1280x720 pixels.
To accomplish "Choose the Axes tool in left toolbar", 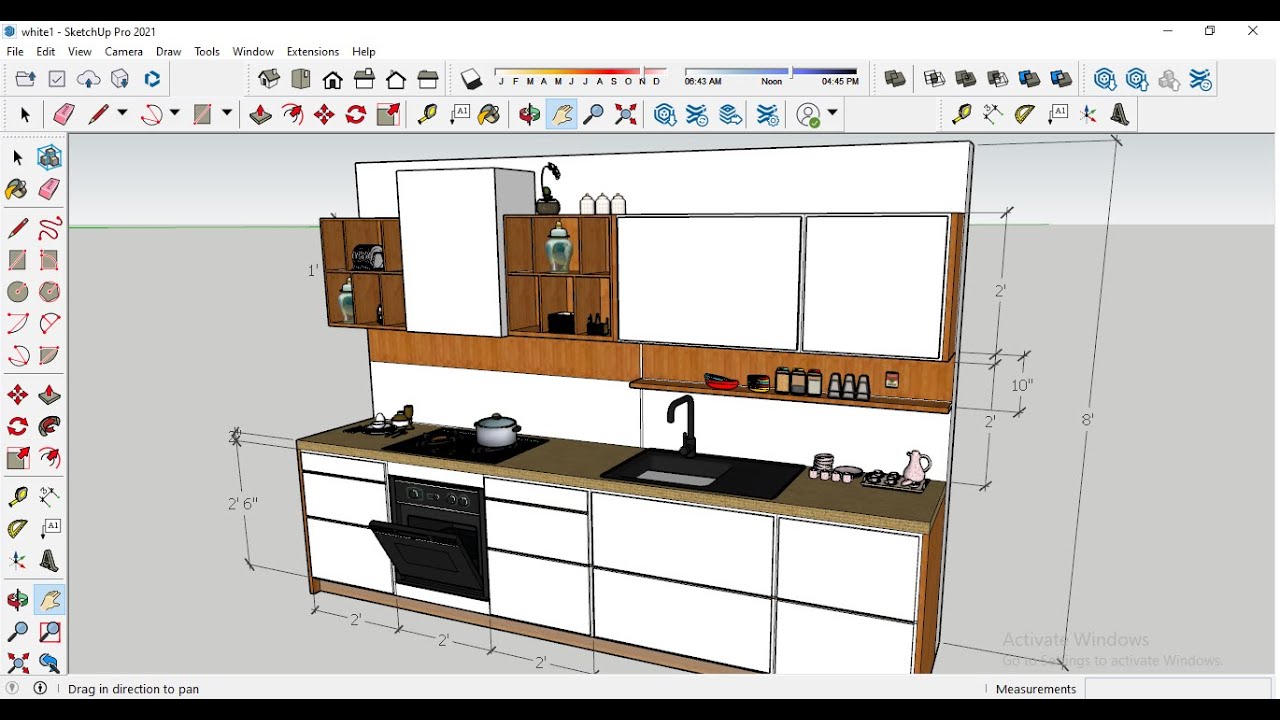I will 18,561.
